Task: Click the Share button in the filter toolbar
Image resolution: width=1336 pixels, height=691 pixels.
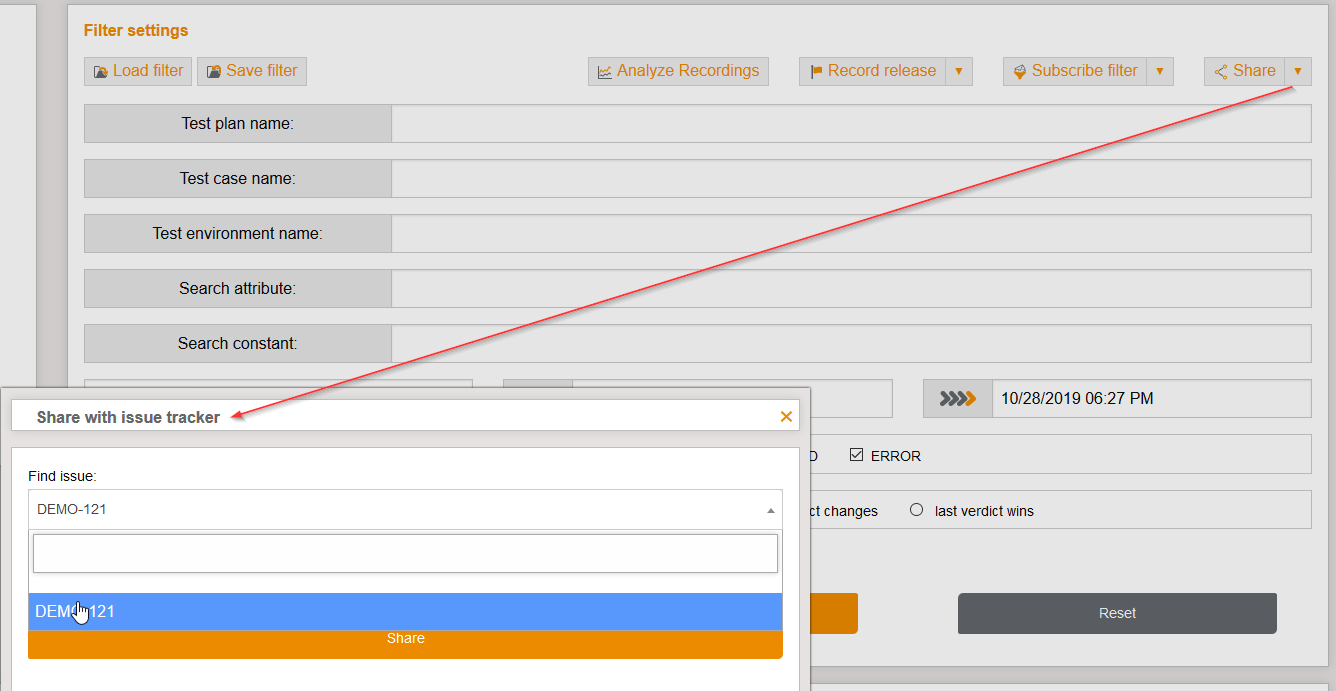Action: (1244, 71)
